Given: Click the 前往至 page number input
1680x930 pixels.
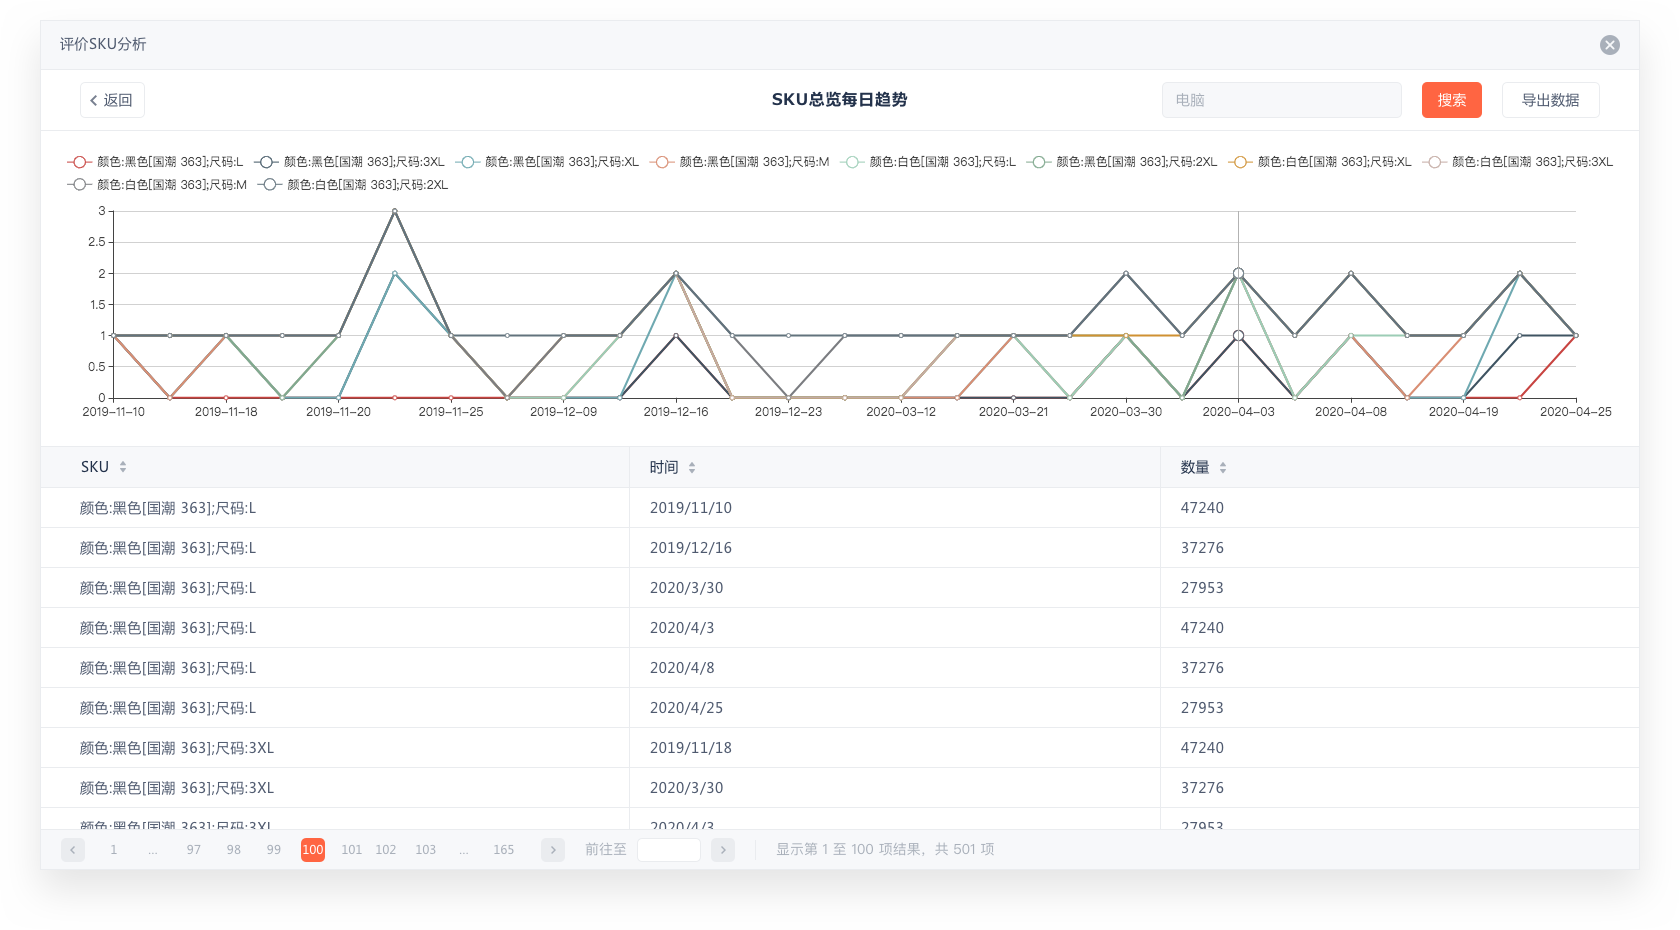Looking at the screenshot, I should [x=669, y=850].
